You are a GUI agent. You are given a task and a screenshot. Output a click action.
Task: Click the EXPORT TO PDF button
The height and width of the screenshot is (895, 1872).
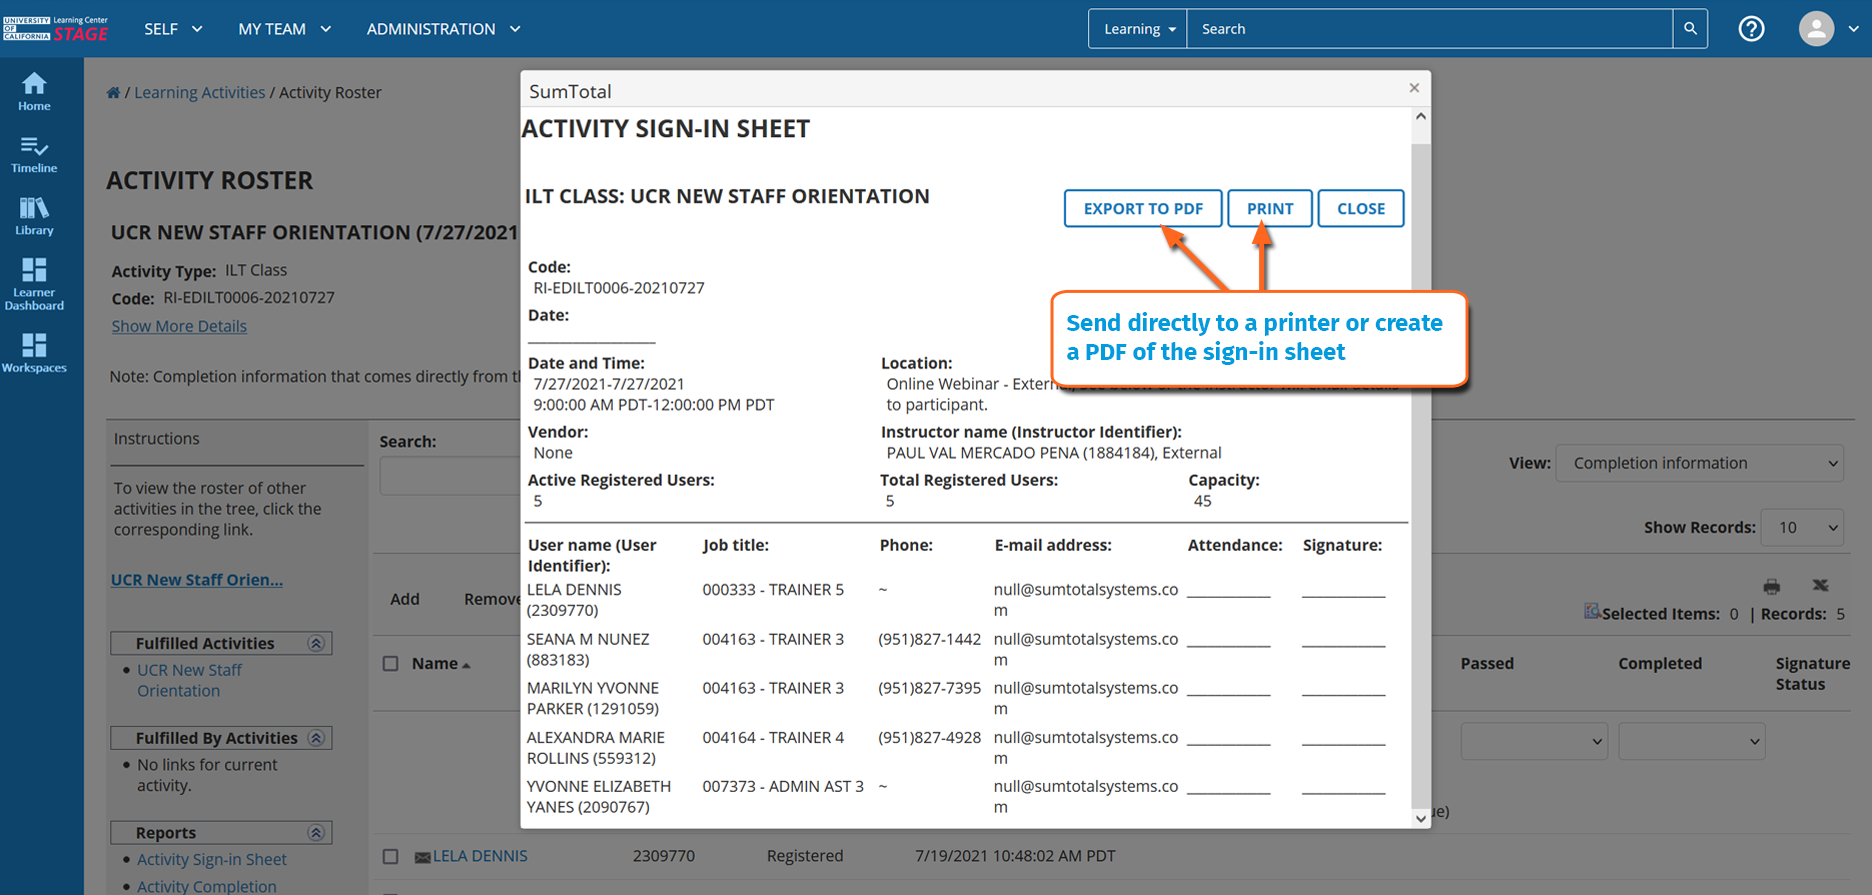1142,209
